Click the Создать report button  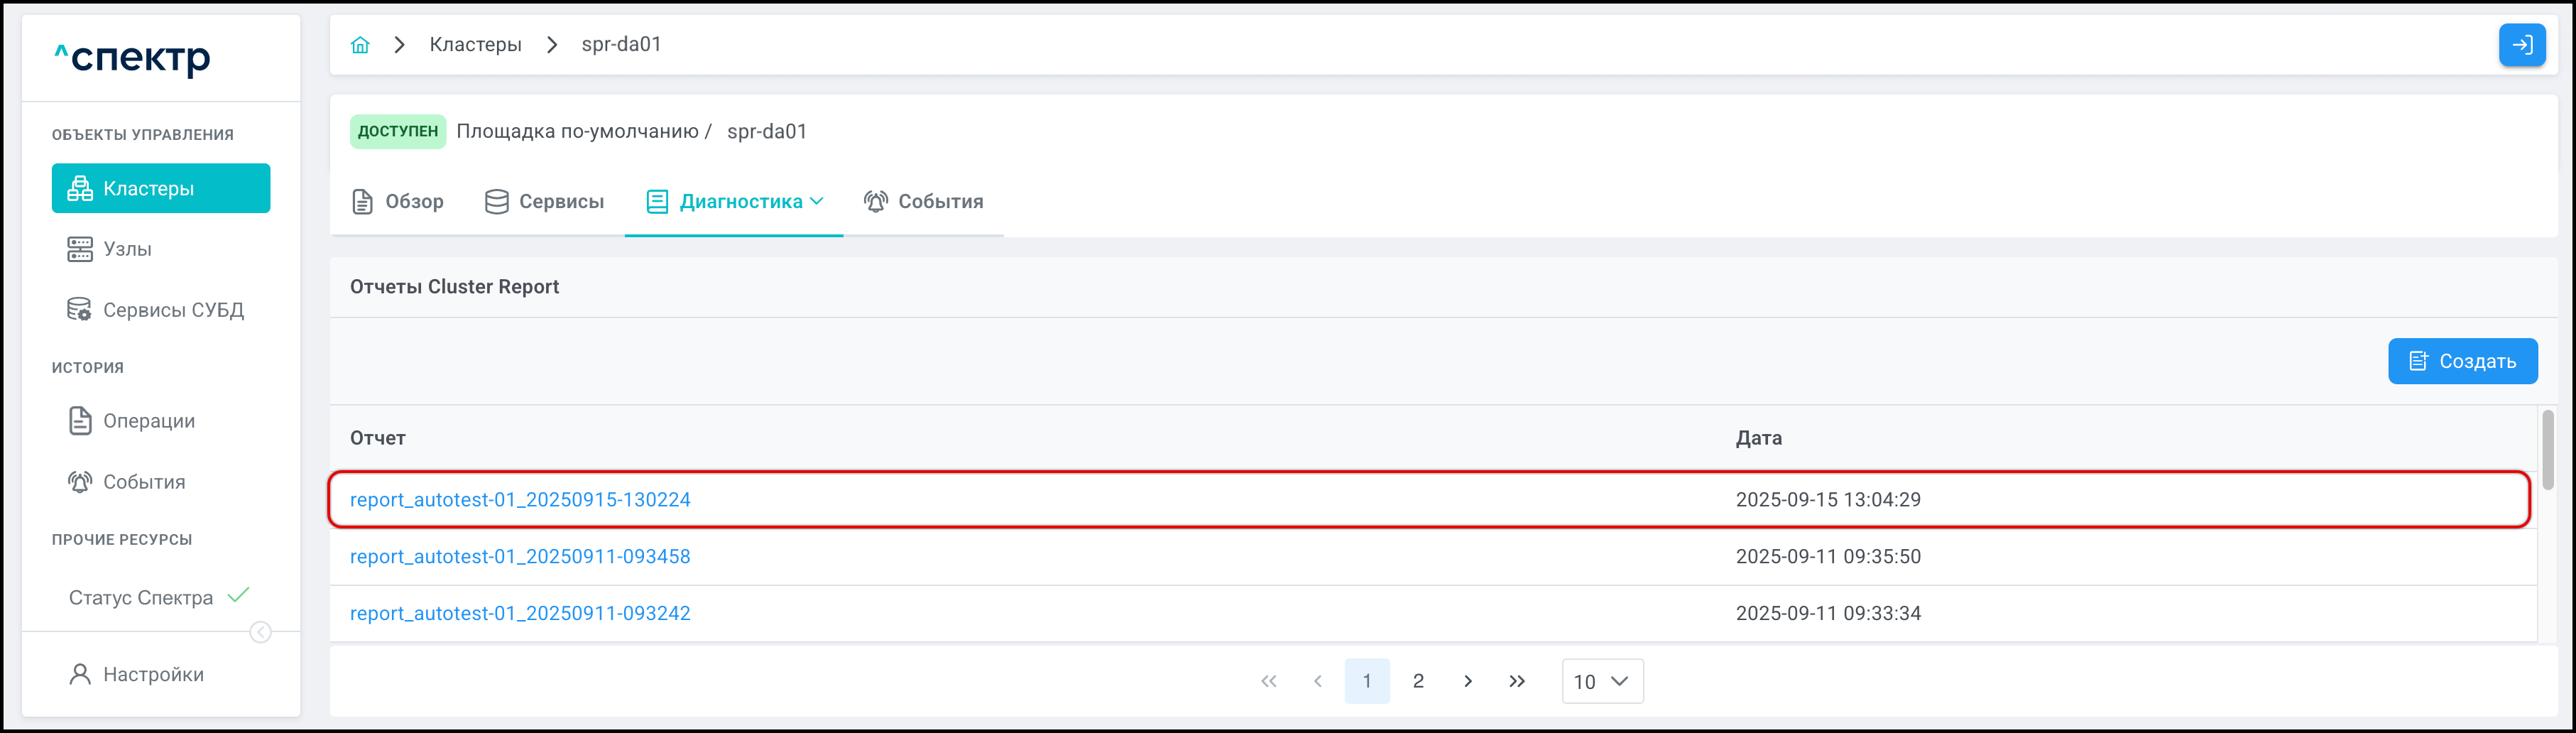[x=2462, y=361]
